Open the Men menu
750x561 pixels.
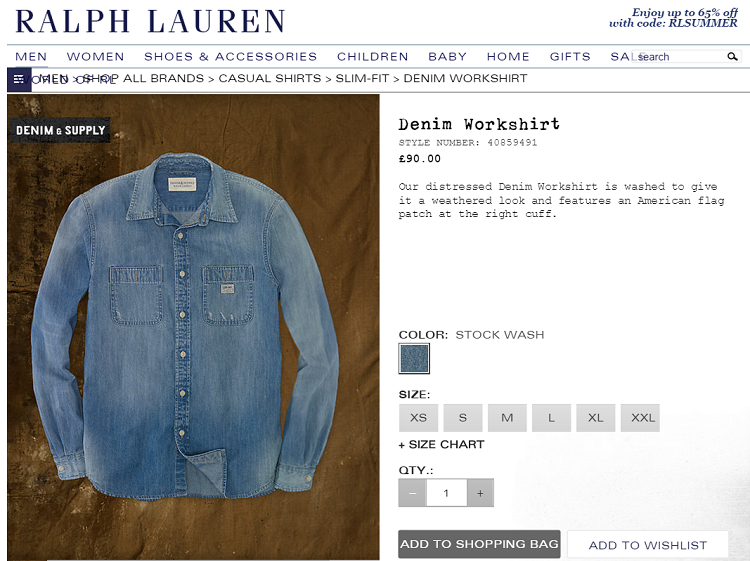(31, 56)
